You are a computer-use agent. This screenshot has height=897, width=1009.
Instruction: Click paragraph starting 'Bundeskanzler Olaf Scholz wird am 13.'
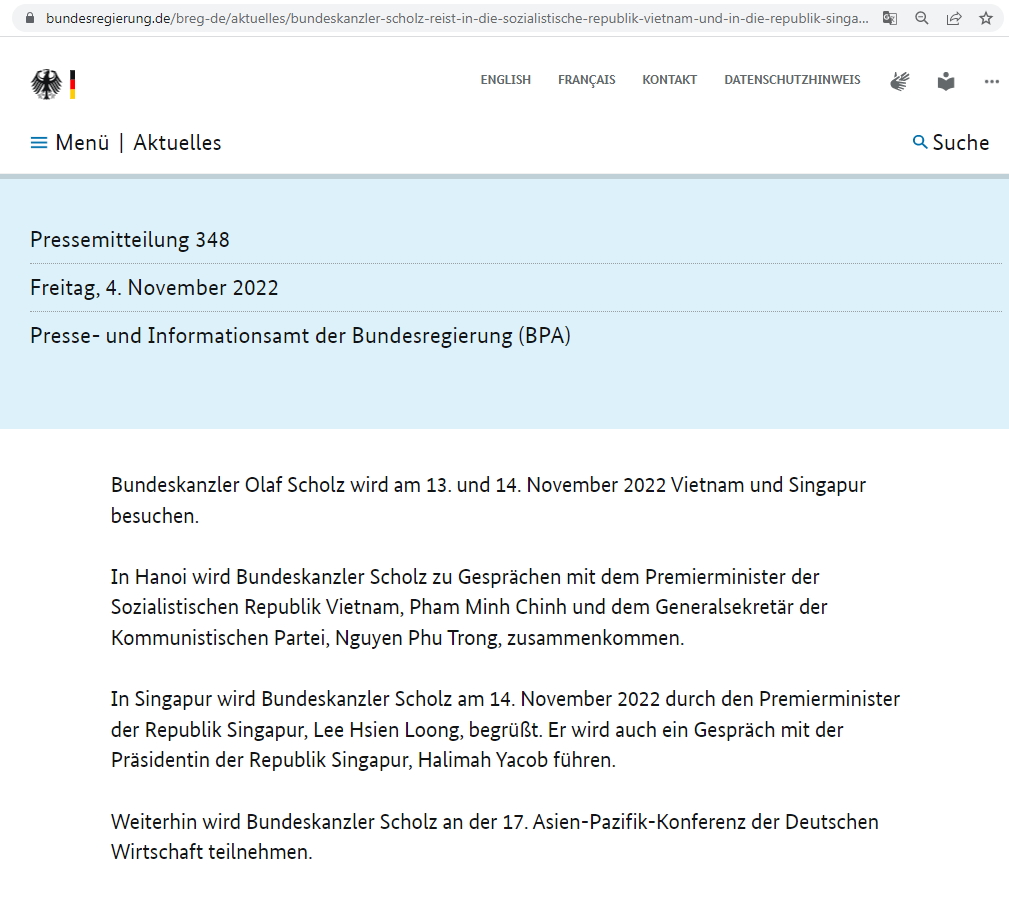pos(488,500)
